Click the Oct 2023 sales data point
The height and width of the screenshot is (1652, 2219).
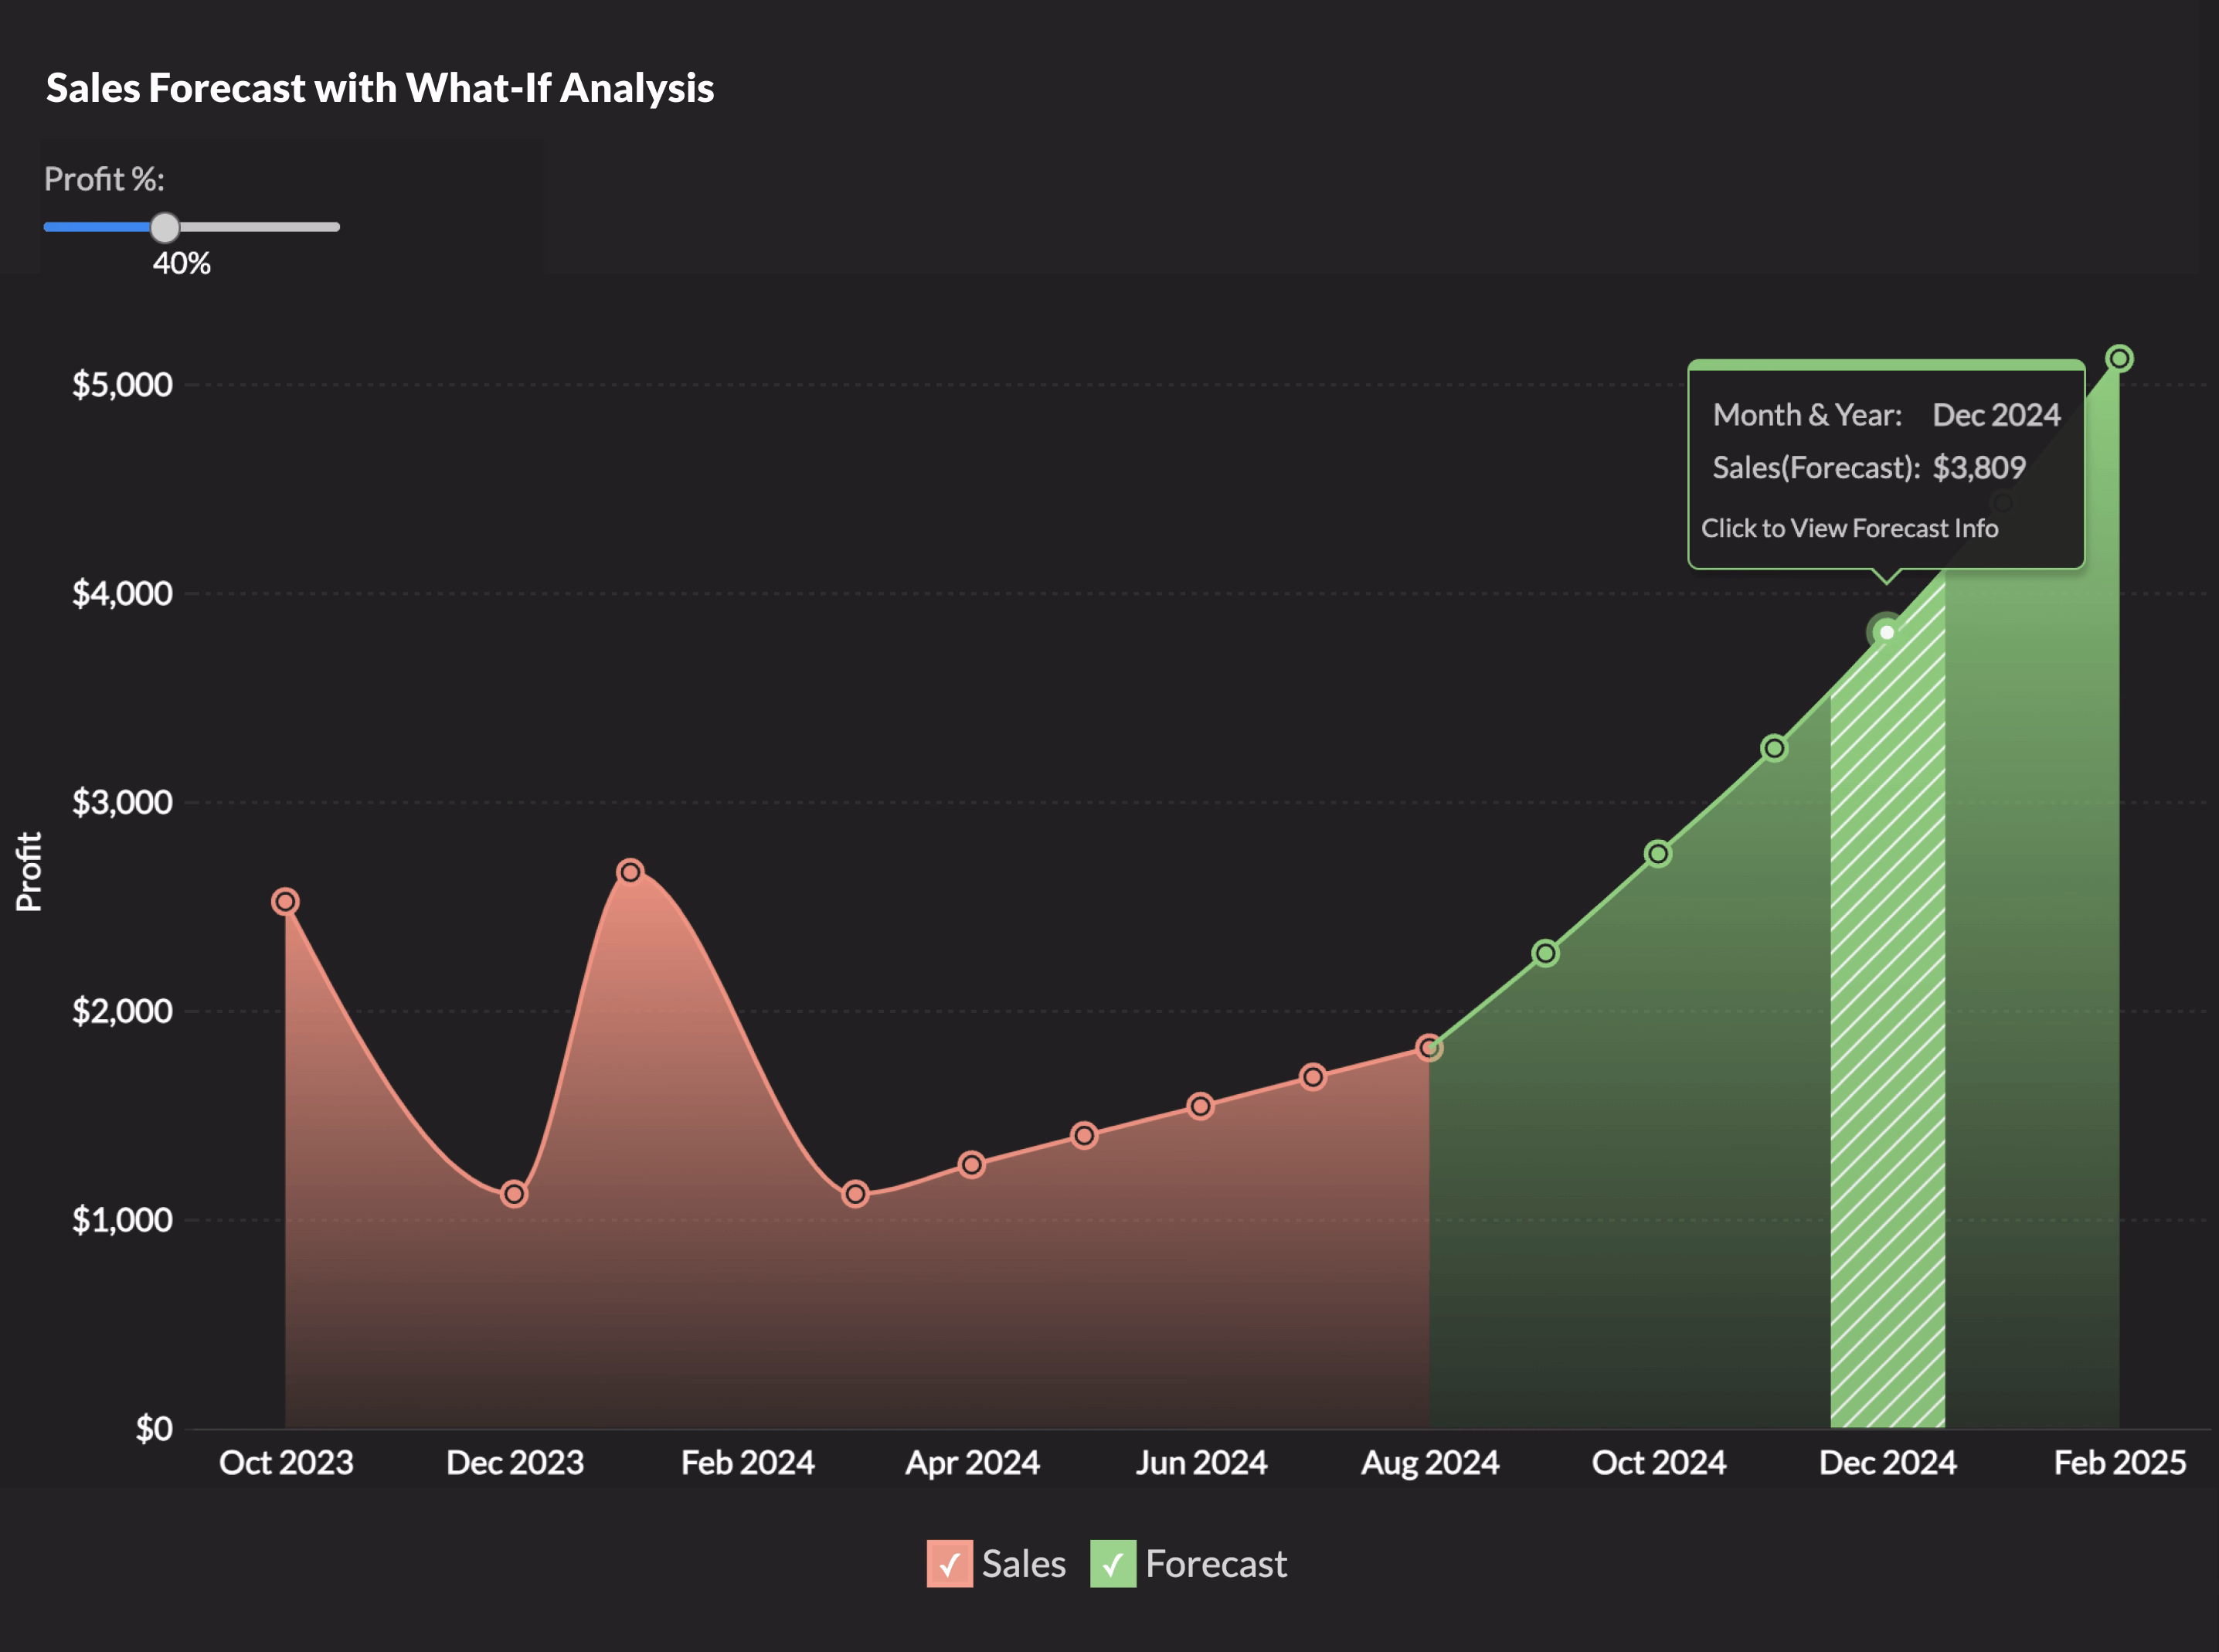coord(285,902)
